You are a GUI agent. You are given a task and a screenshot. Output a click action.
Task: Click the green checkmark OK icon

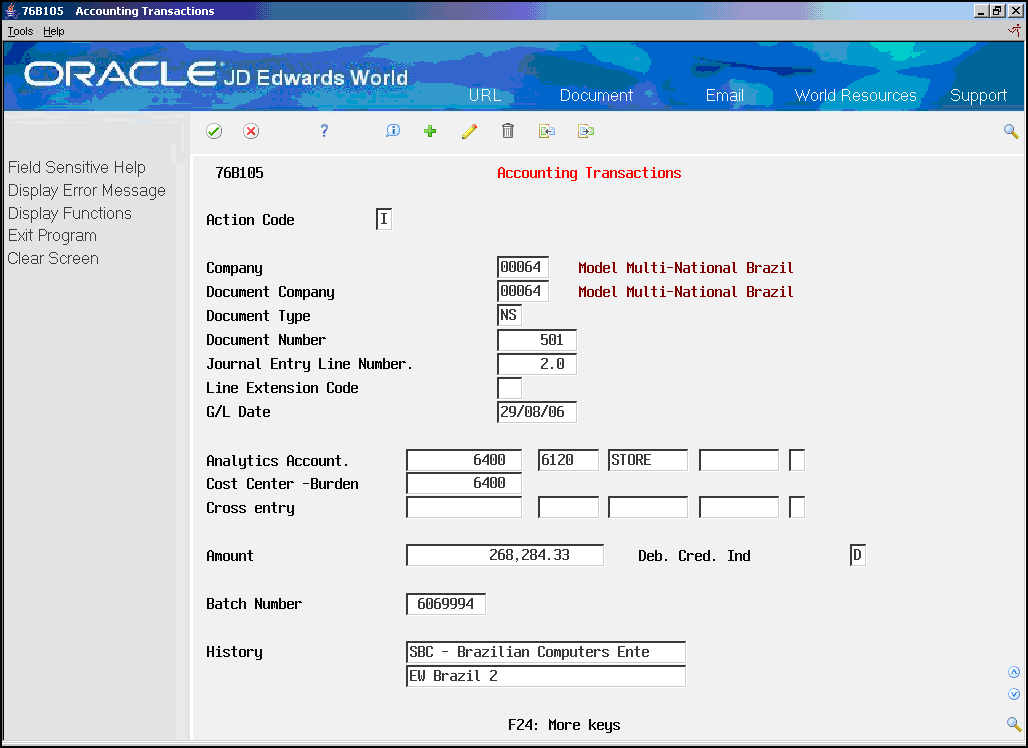(x=214, y=131)
